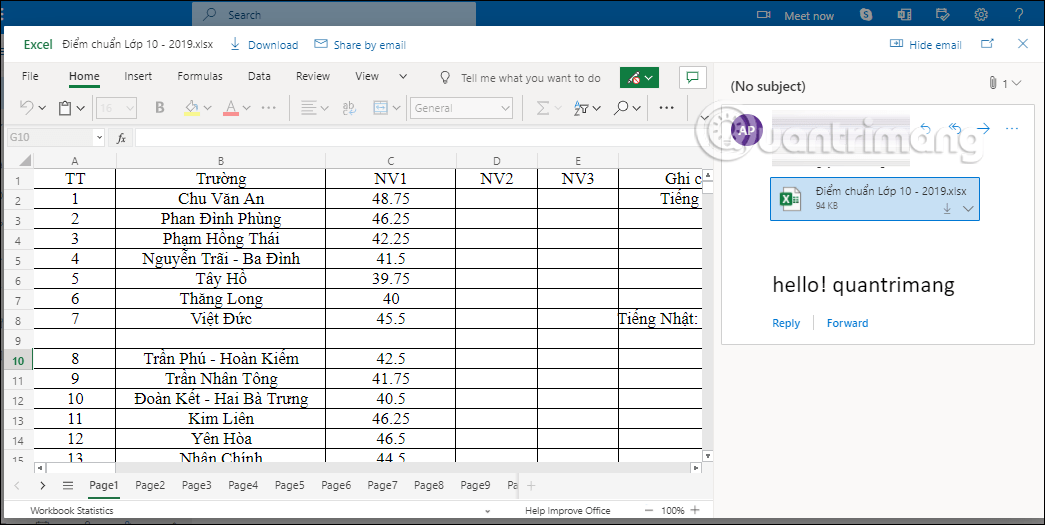Click Help Improve Office
This screenshot has width=1045, height=525.
[567, 511]
